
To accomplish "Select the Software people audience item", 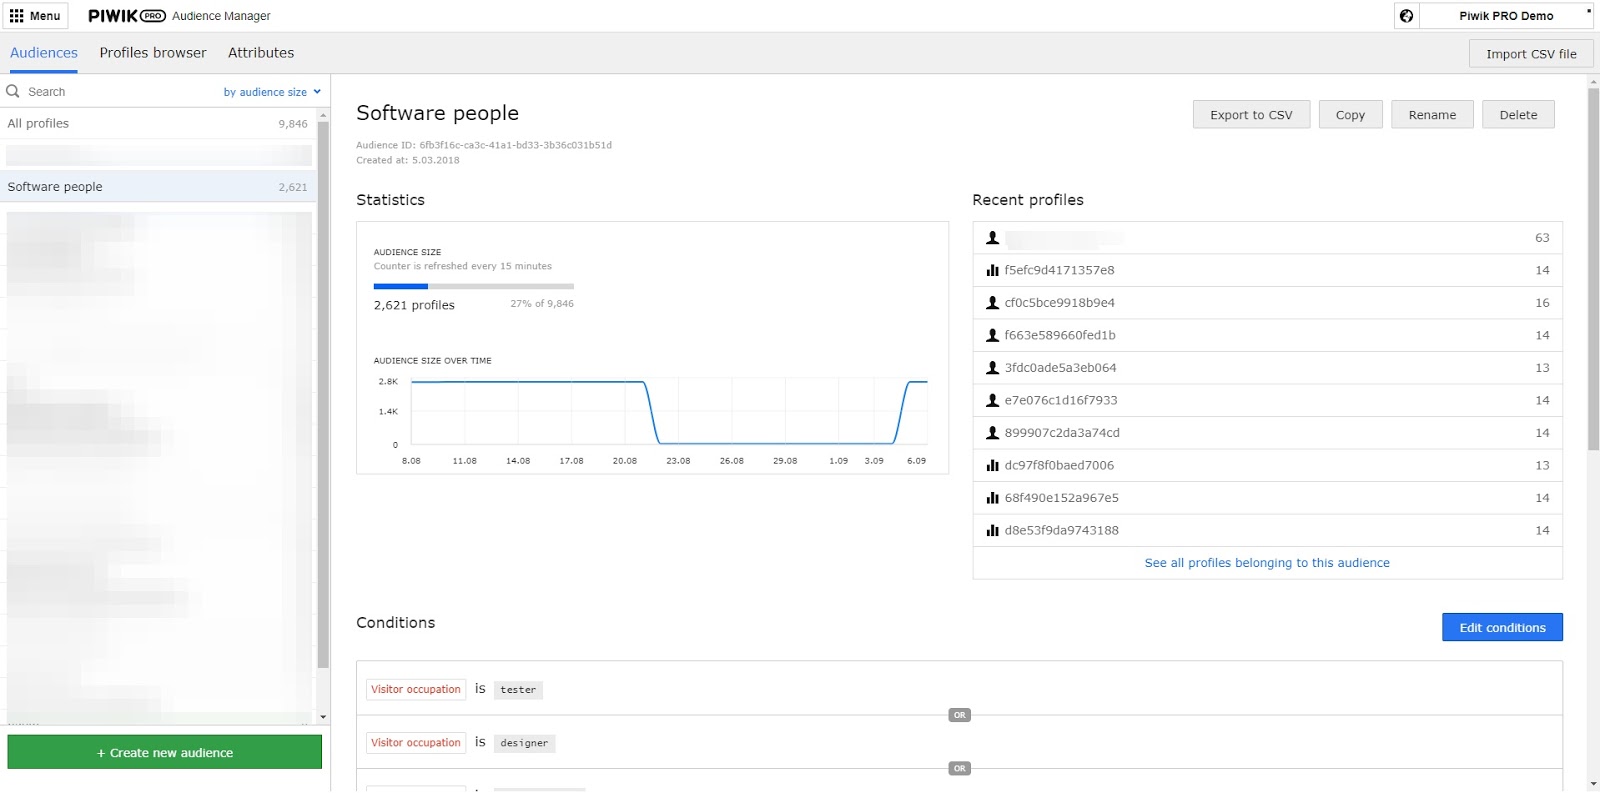I will pyautogui.click(x=158, y=187).
